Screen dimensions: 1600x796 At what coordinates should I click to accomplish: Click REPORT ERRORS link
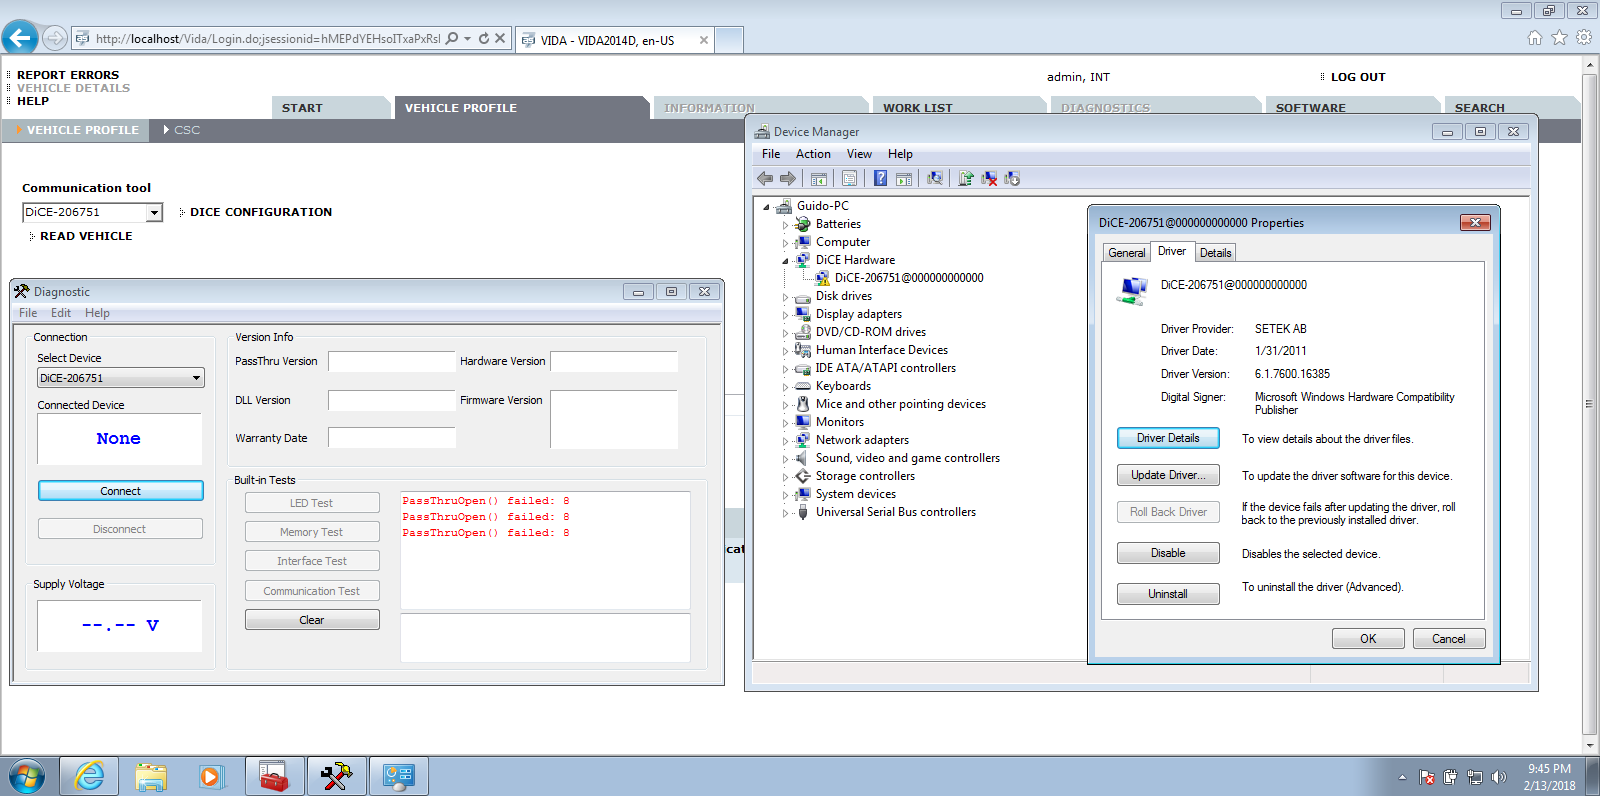(x=68, y=75)
